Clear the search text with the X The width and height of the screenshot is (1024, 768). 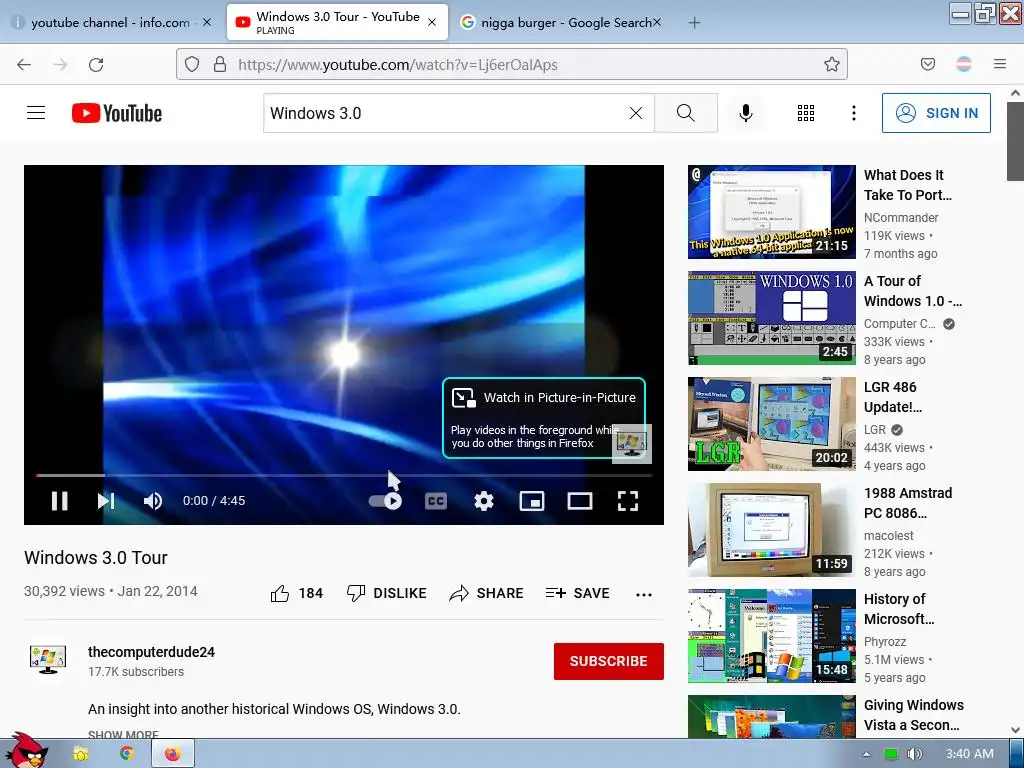tap(635, 113)
